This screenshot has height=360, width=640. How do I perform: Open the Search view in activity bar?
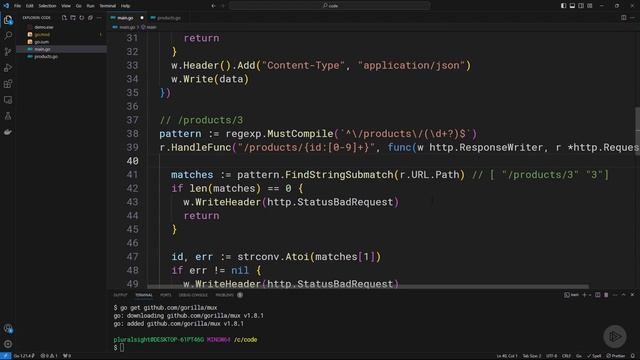coord(8,36)
